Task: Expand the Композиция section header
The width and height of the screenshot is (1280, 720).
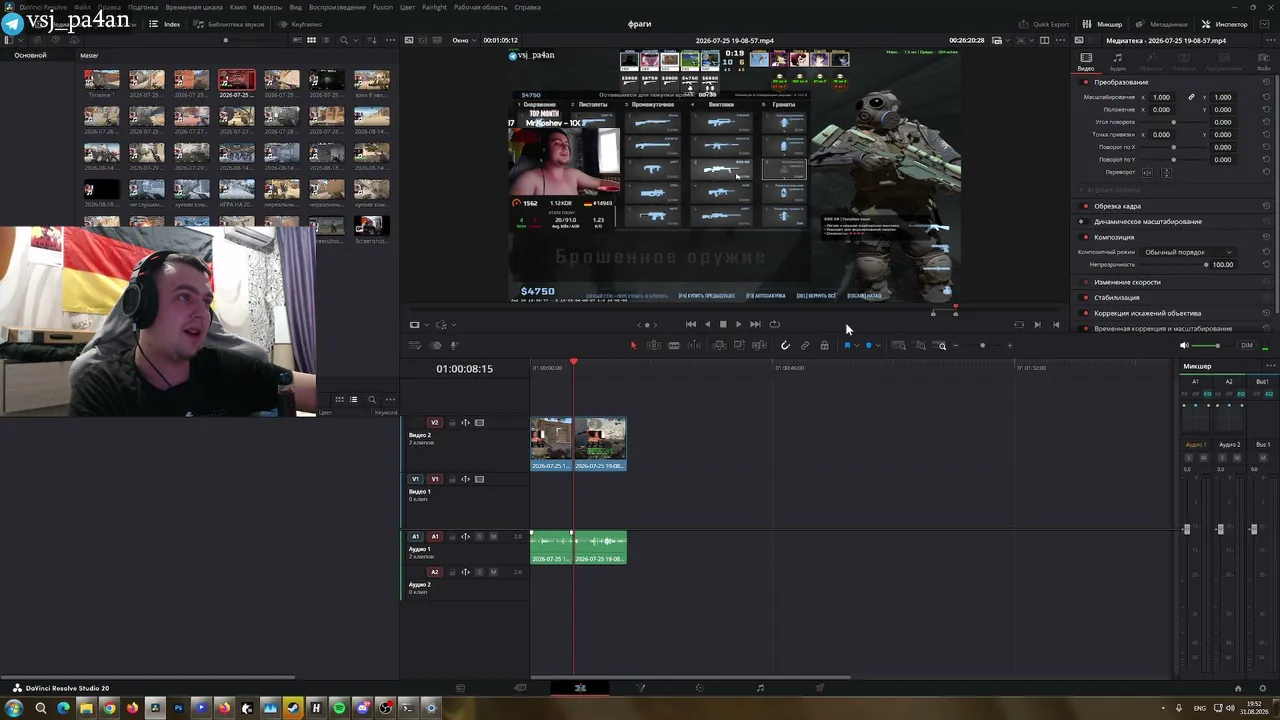Action: (x=1114, y=237)
